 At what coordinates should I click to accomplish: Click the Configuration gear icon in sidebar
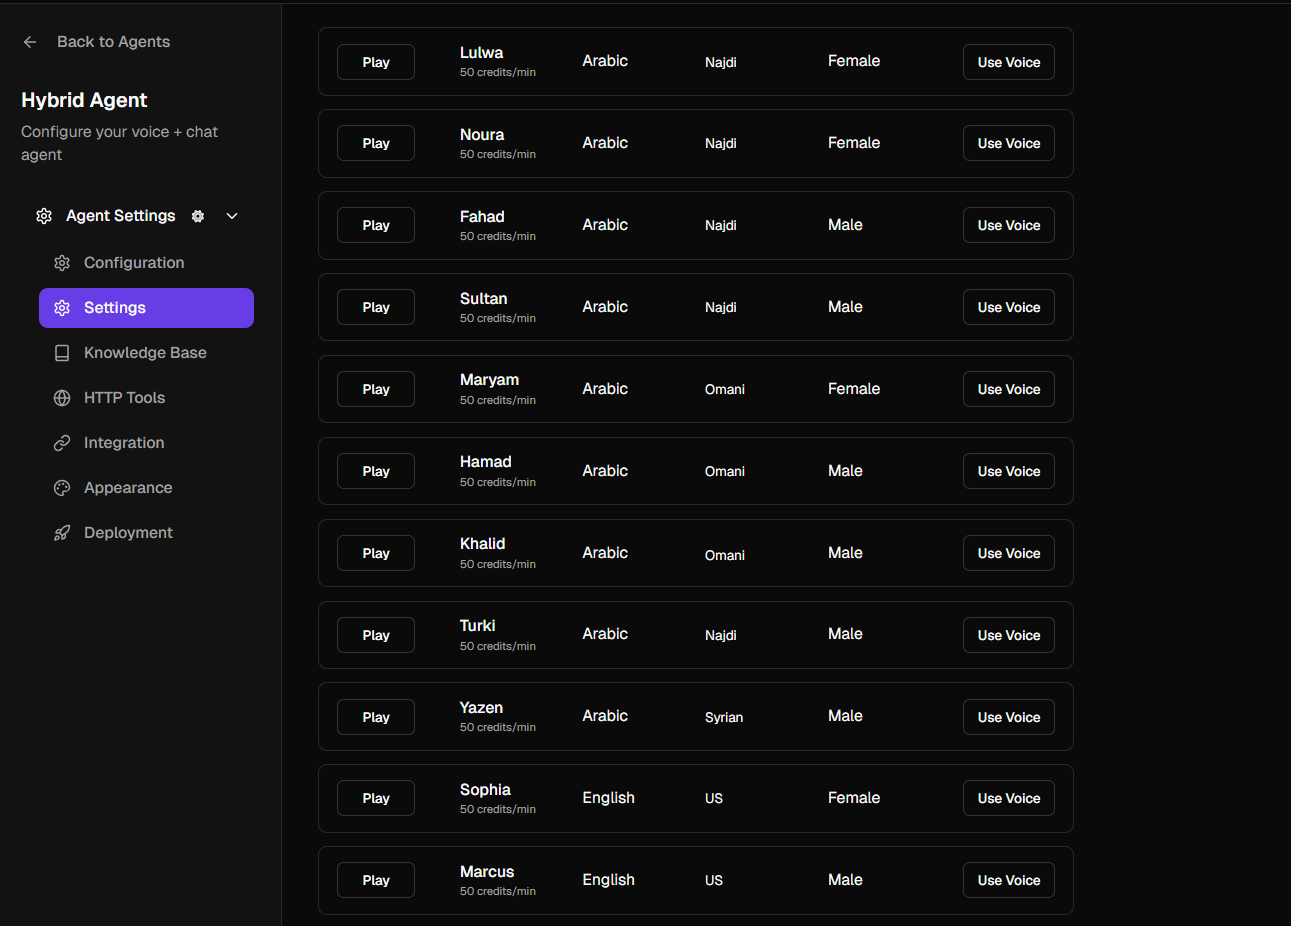(x=61, y=262)
